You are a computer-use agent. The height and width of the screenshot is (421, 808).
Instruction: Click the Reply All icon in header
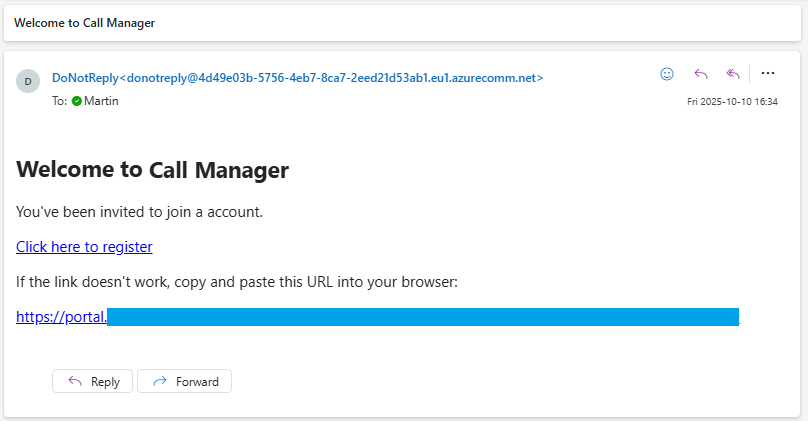(733, 74)
